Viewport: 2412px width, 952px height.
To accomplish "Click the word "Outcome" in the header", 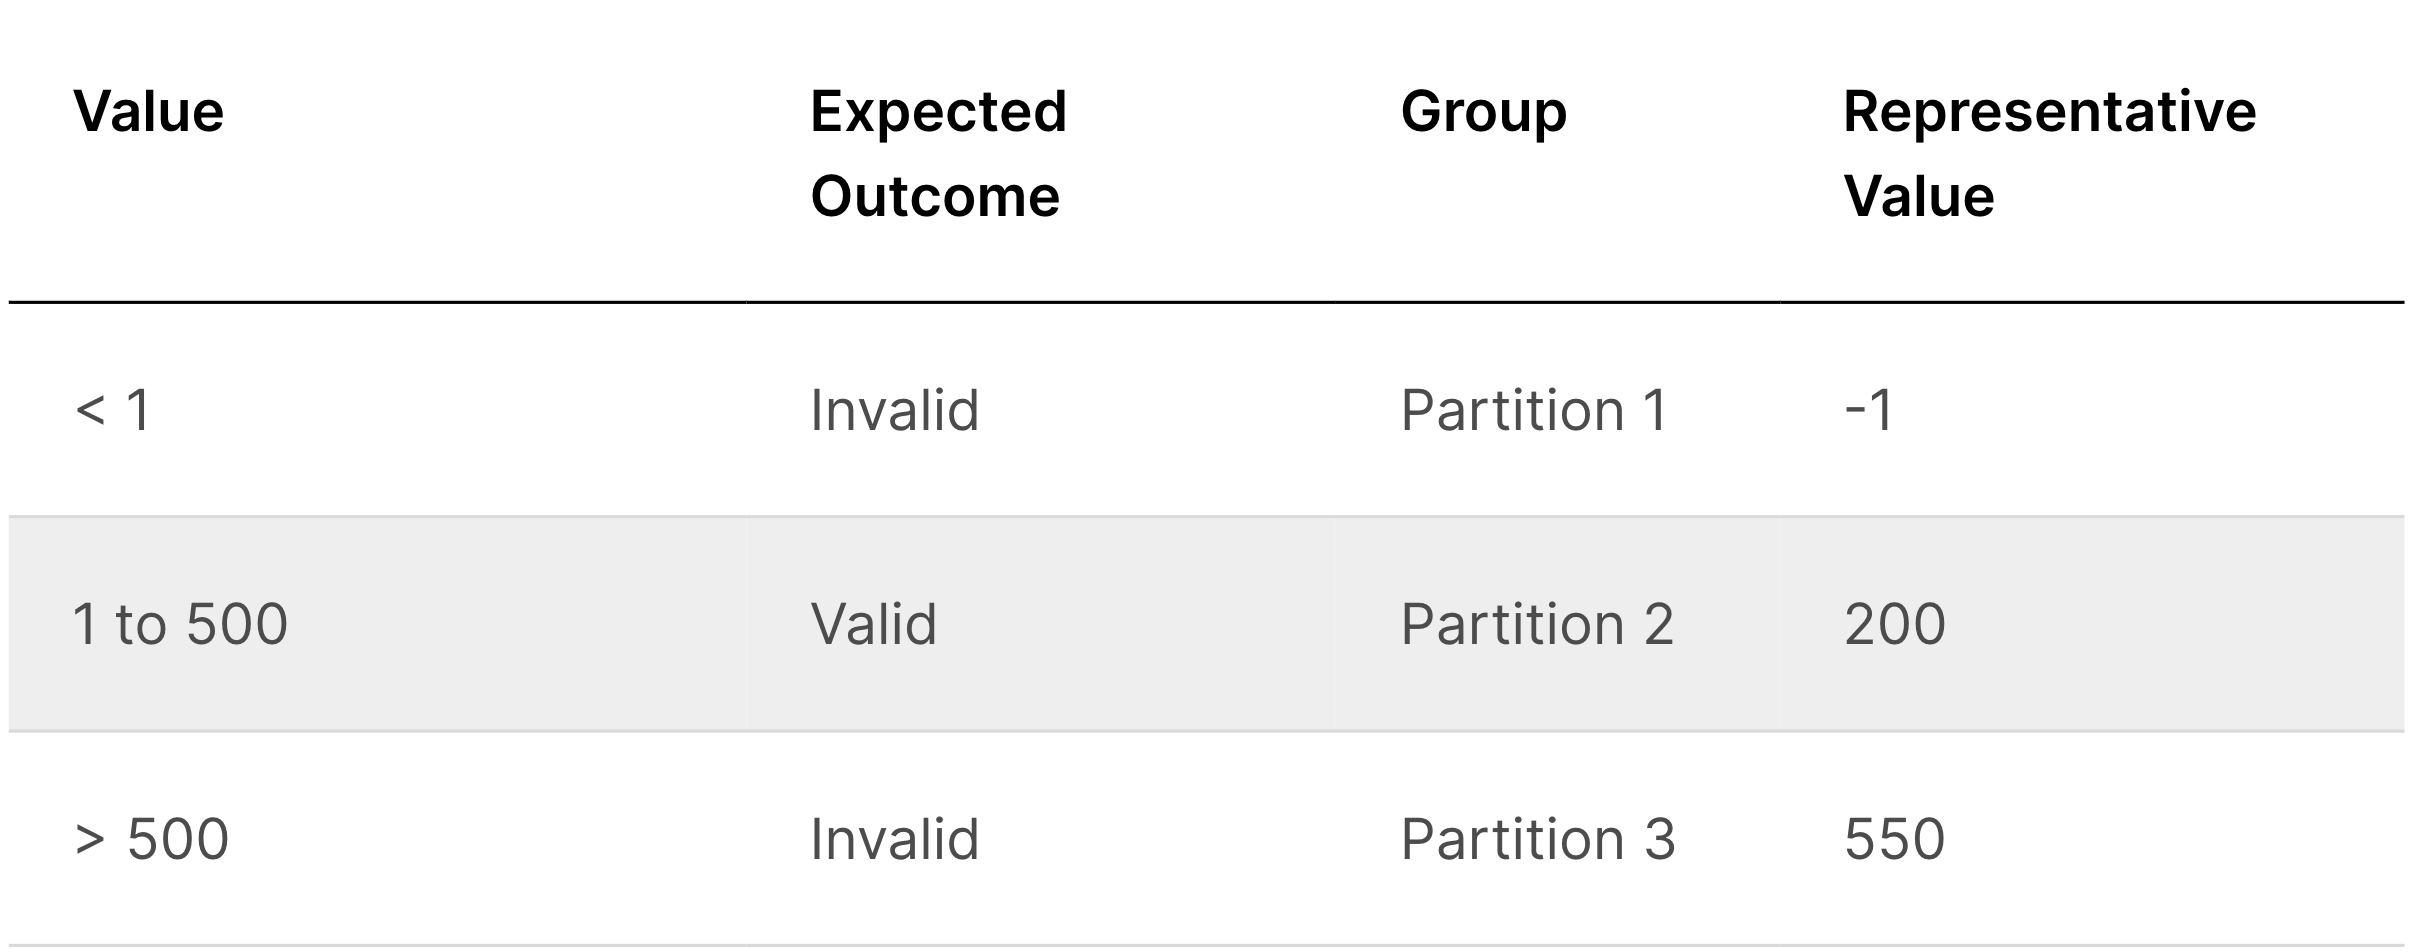I will (x=934, y=196).
